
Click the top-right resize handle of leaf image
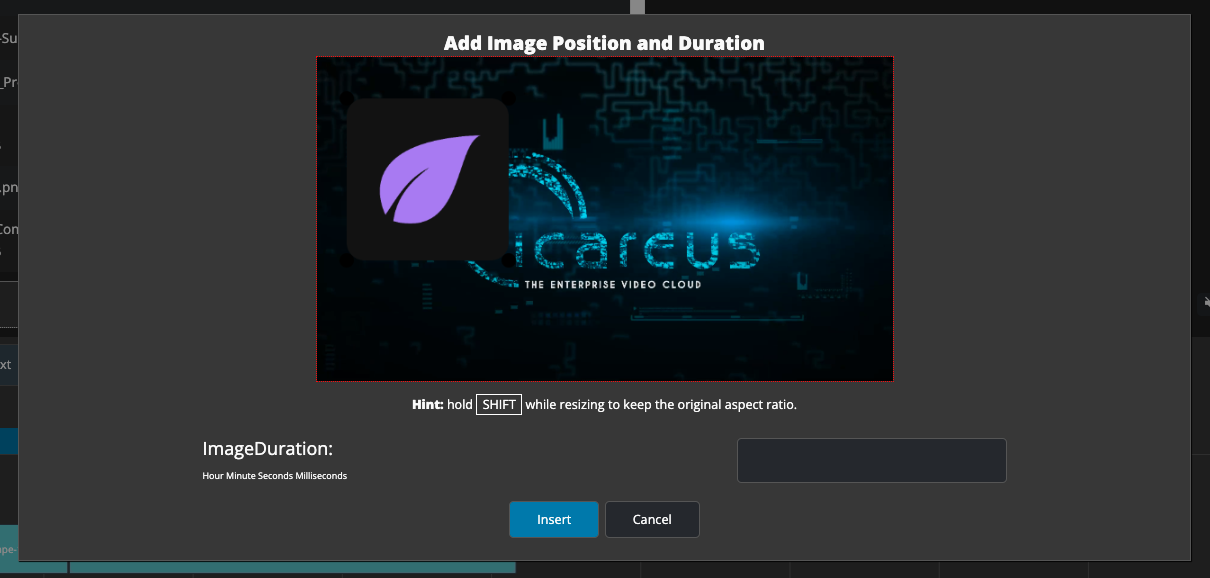pos(508,98)
